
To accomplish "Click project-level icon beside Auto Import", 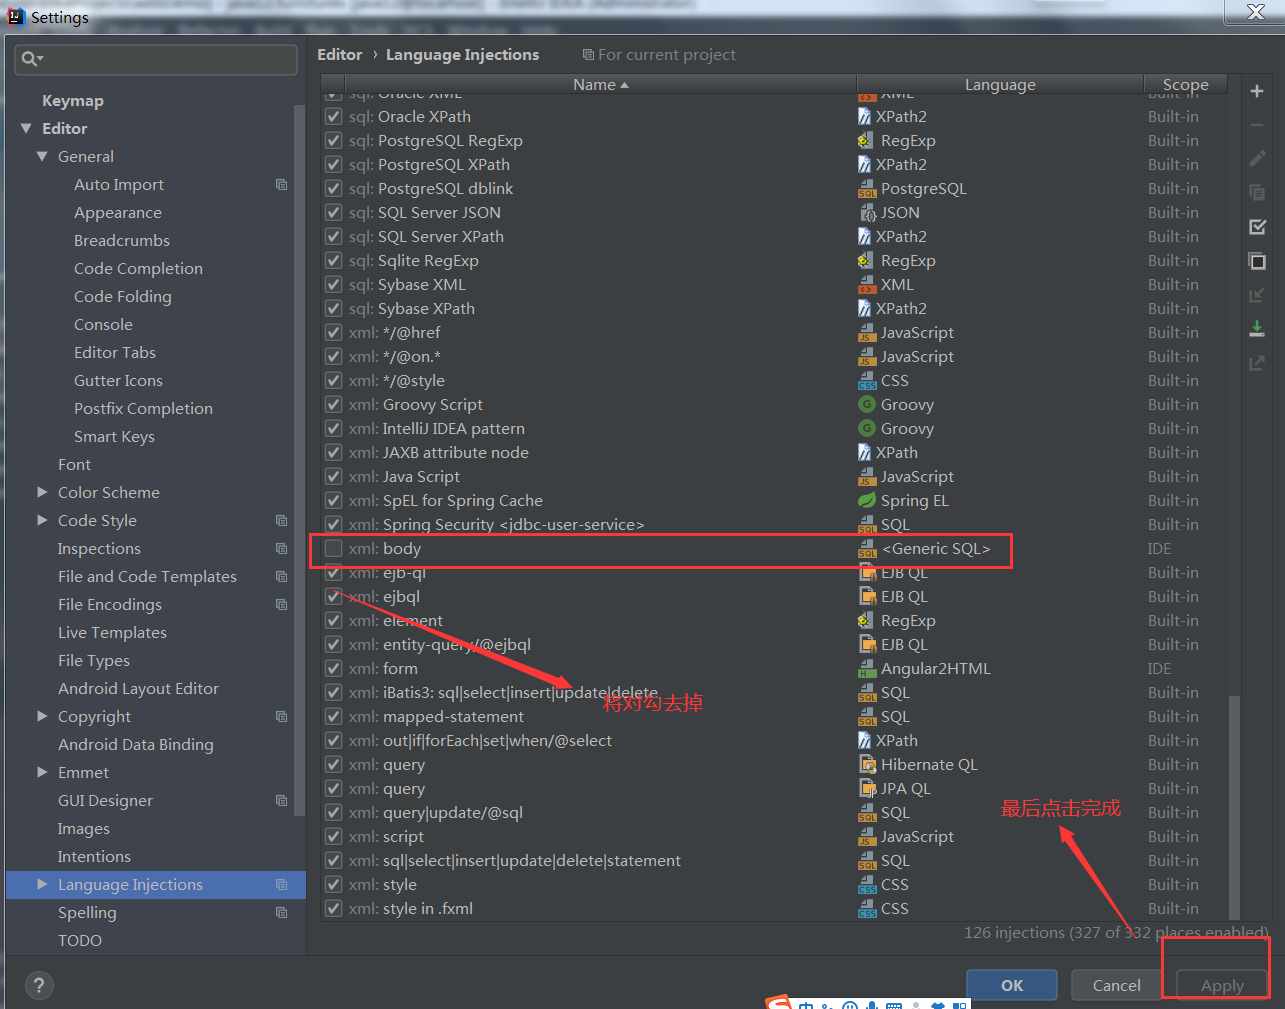I will click(x=281, y=185).
